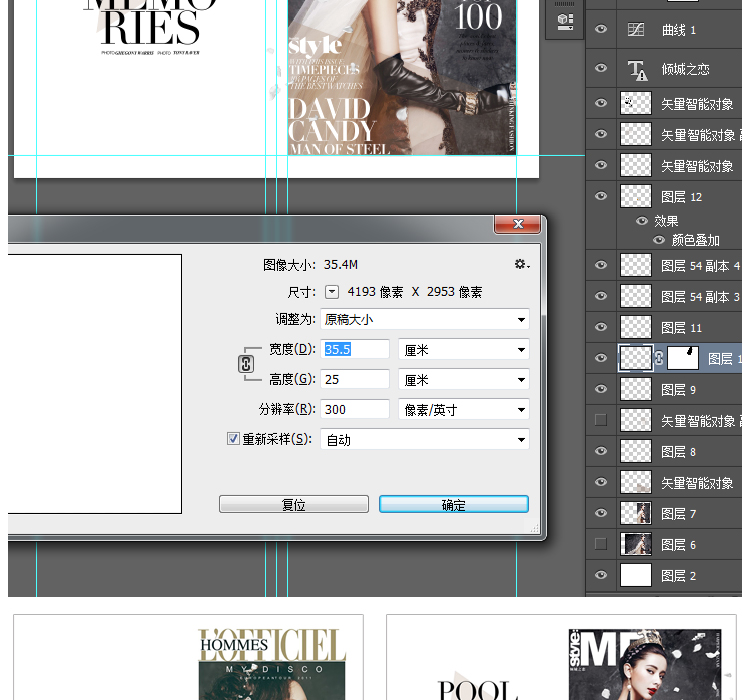Open the 调整为 preset dropdown
The image size is (750, 700).
pos(424,320)
